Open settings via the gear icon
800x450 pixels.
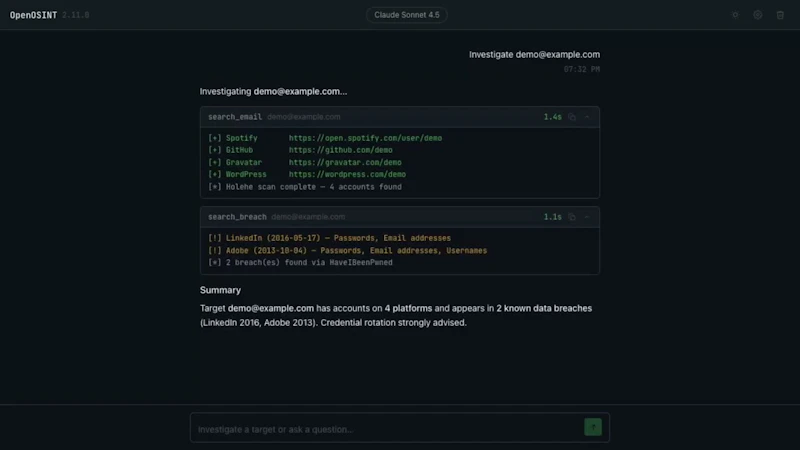(758, 15)
